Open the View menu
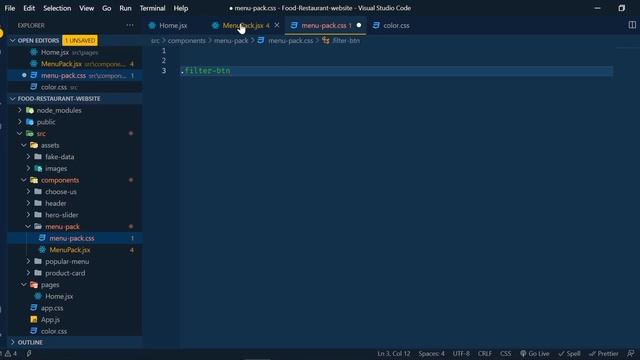This screenshot has height=360, width=640. [x=87, y=8]
